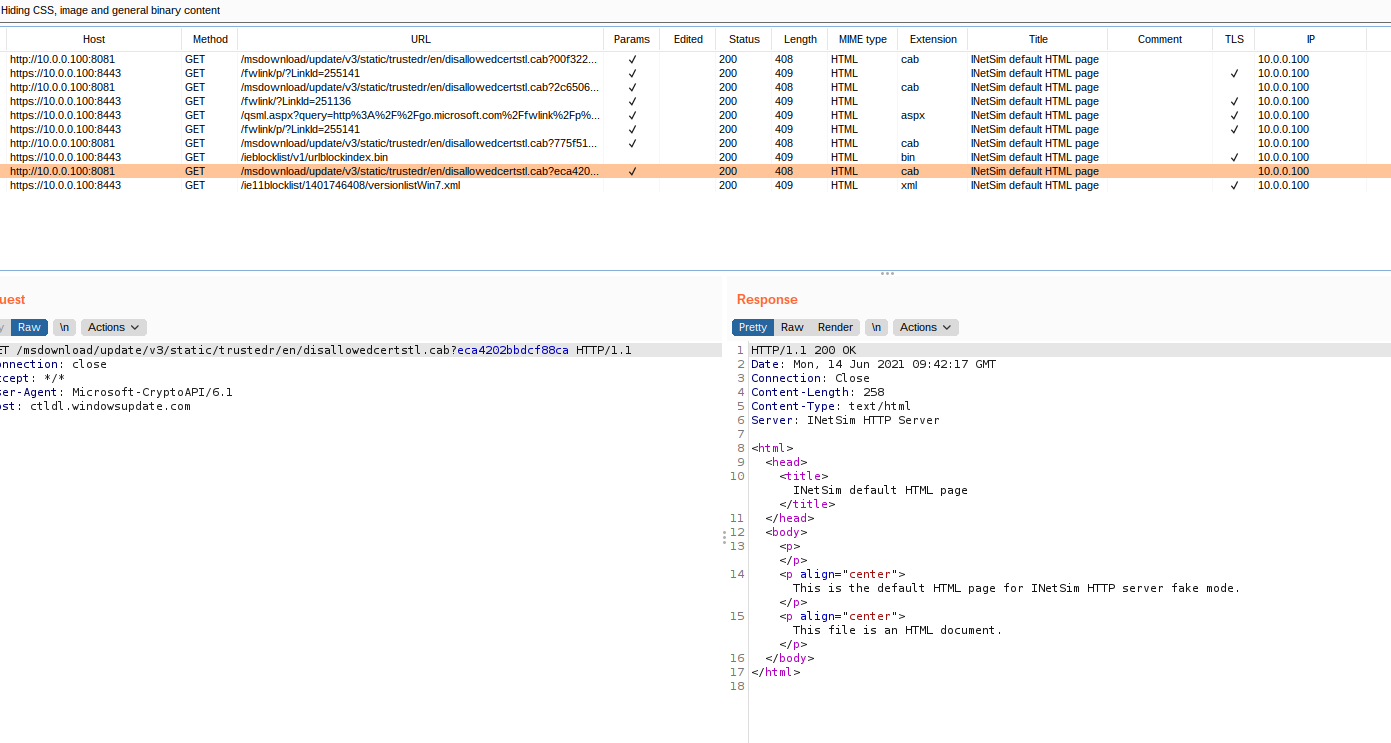The image size is (1391, 743).
Task: Click the ctldl.windowsupdate.com host line
Action: coord(95,406)
